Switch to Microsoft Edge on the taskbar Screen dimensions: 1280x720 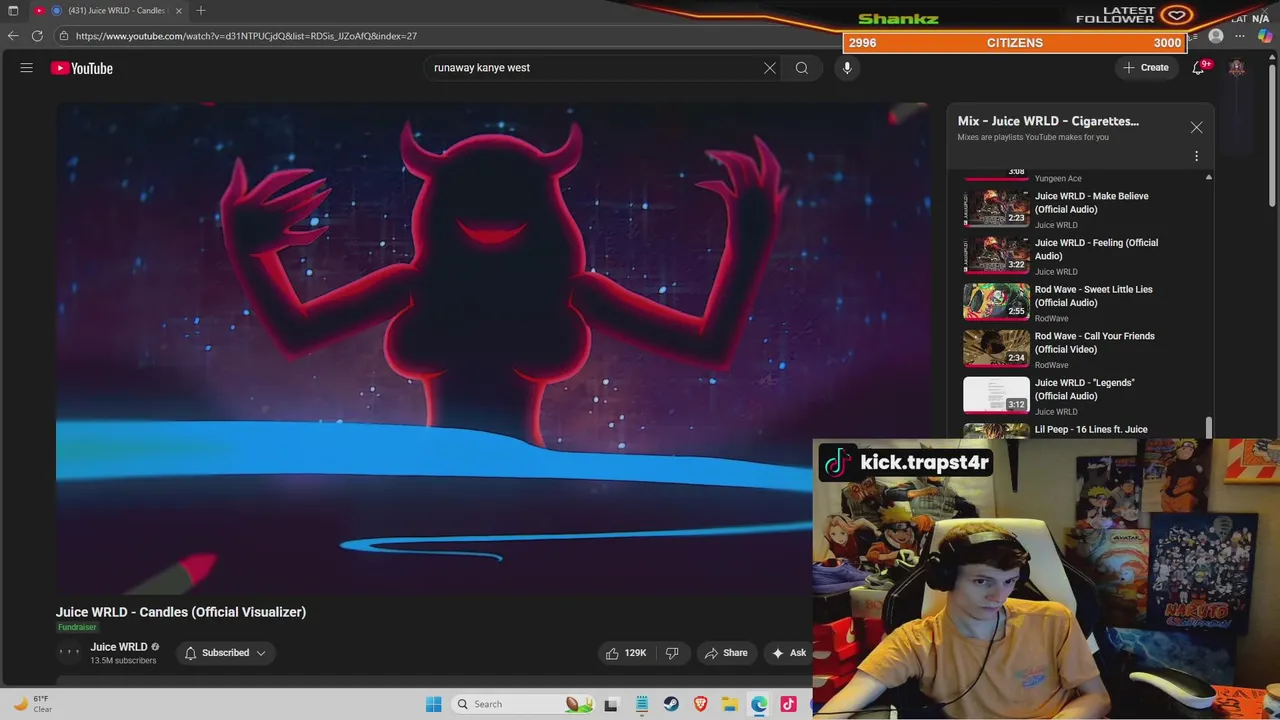(759, 704)
